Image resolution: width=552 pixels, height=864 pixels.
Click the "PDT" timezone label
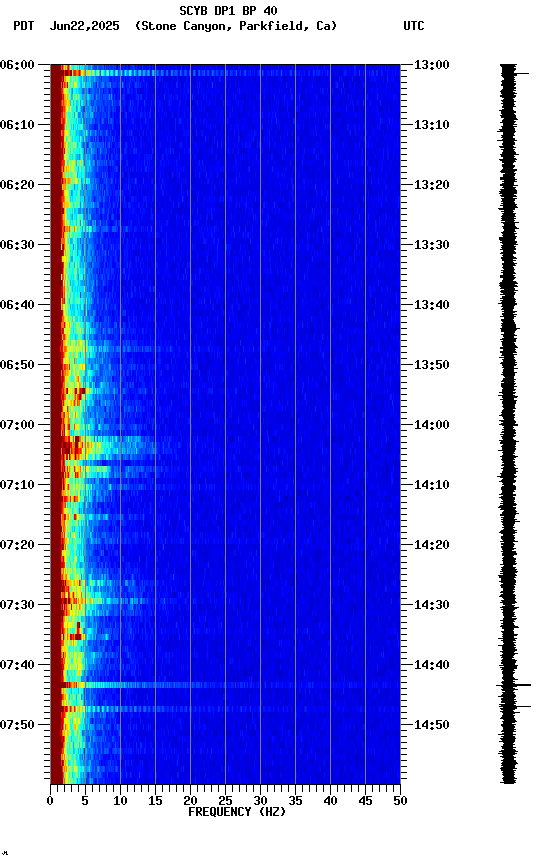click(x=24, y=26)
